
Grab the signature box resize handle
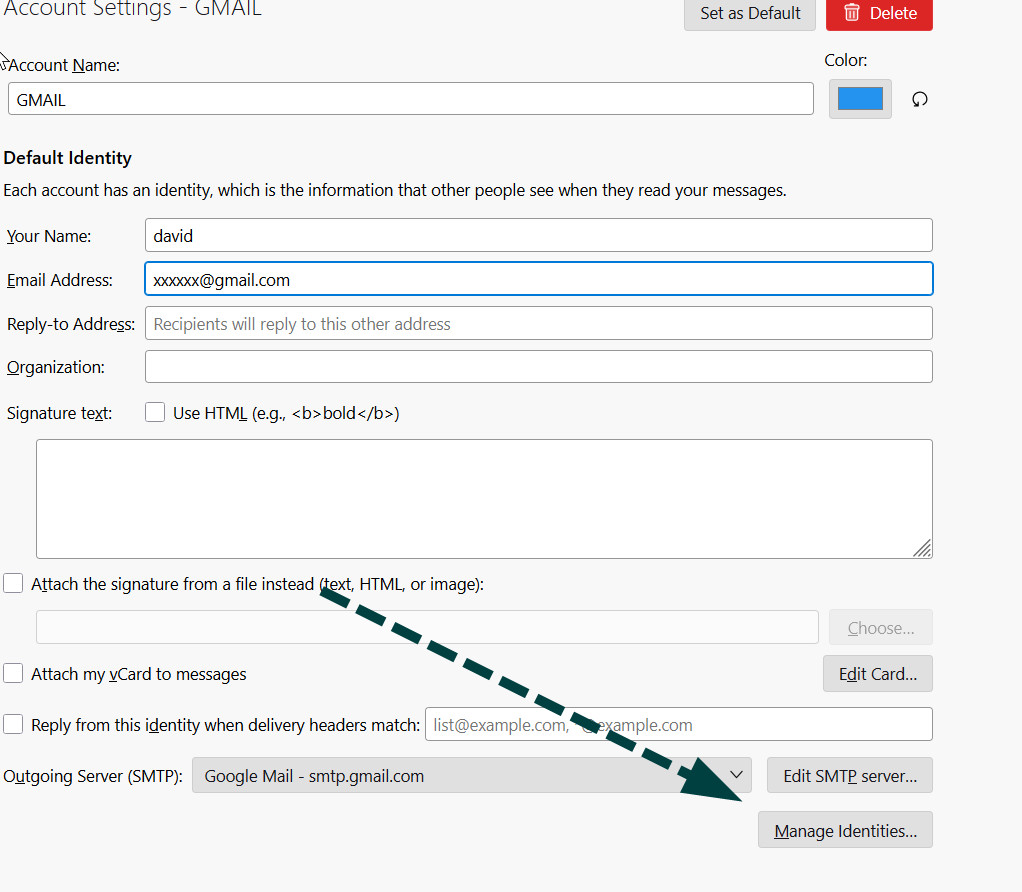click(x=922, y=548)
